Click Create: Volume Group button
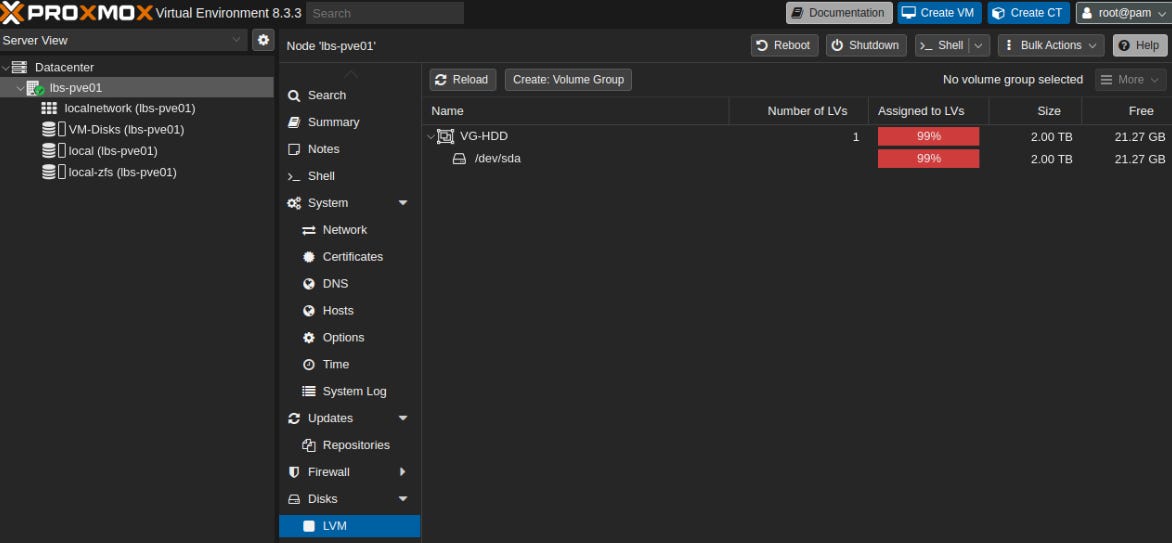This screenshot has width=1172, height=543. (x=568, y=79)
